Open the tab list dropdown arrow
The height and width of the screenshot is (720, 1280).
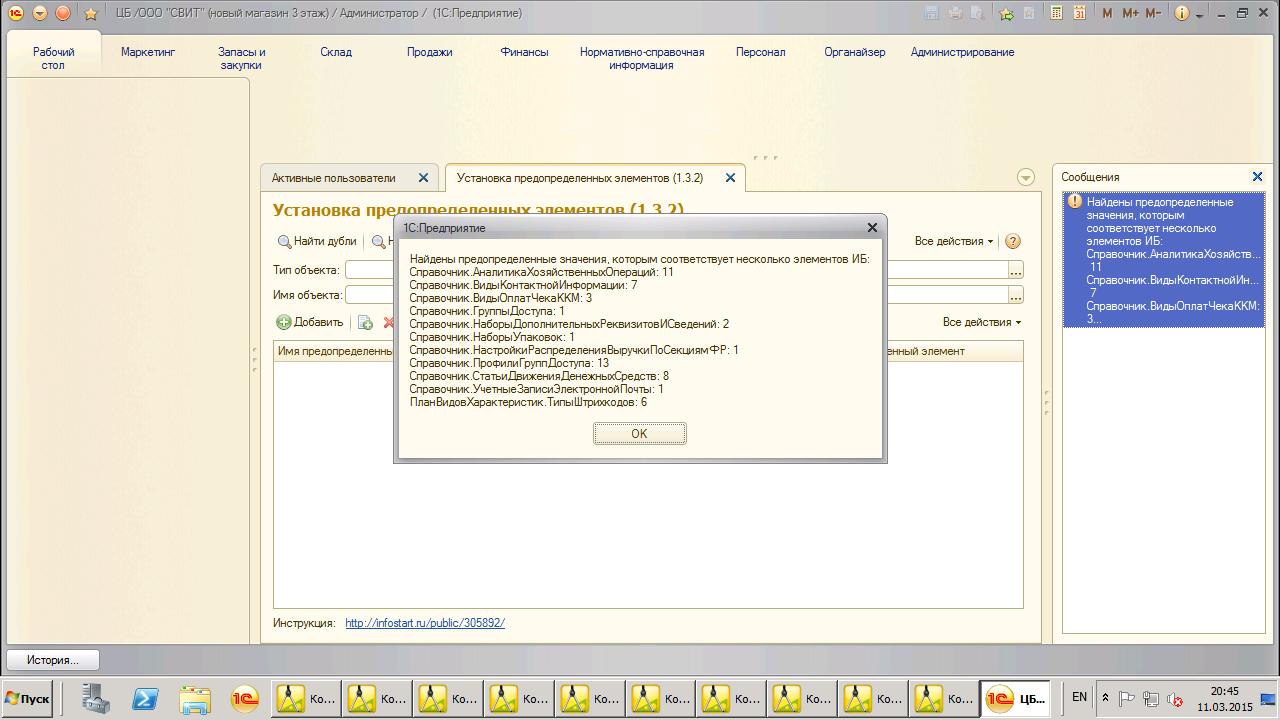tap(1025, 177)
